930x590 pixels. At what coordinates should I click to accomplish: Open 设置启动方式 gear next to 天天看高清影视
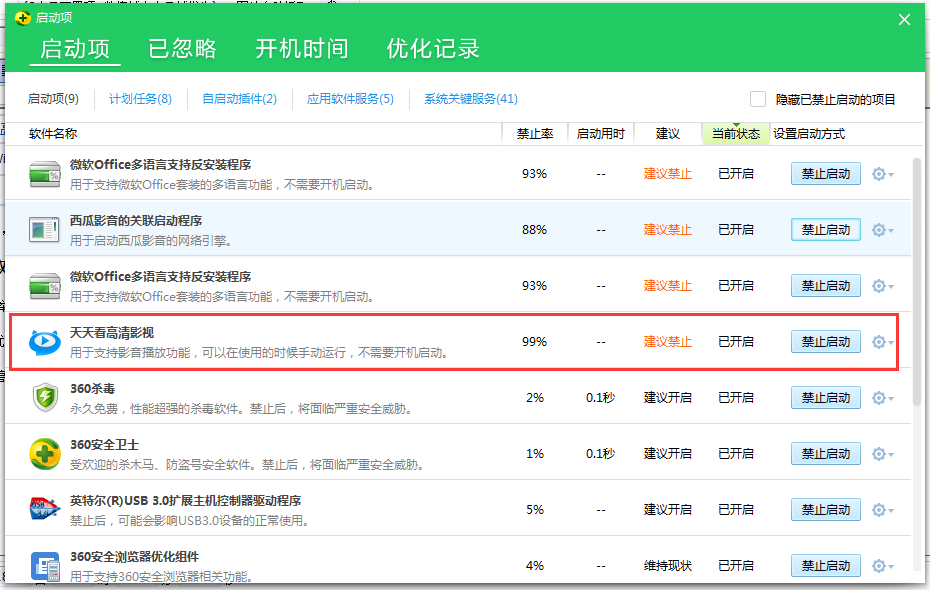pos(877,341)
